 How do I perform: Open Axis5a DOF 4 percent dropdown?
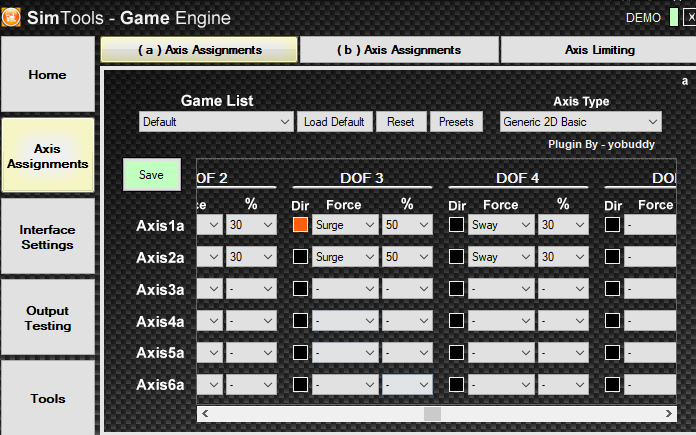[563, 352]
